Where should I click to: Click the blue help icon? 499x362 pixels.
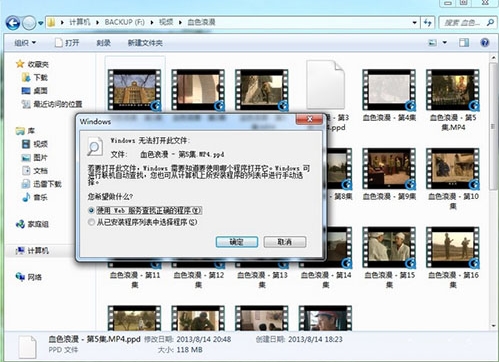tap(485, 42)
